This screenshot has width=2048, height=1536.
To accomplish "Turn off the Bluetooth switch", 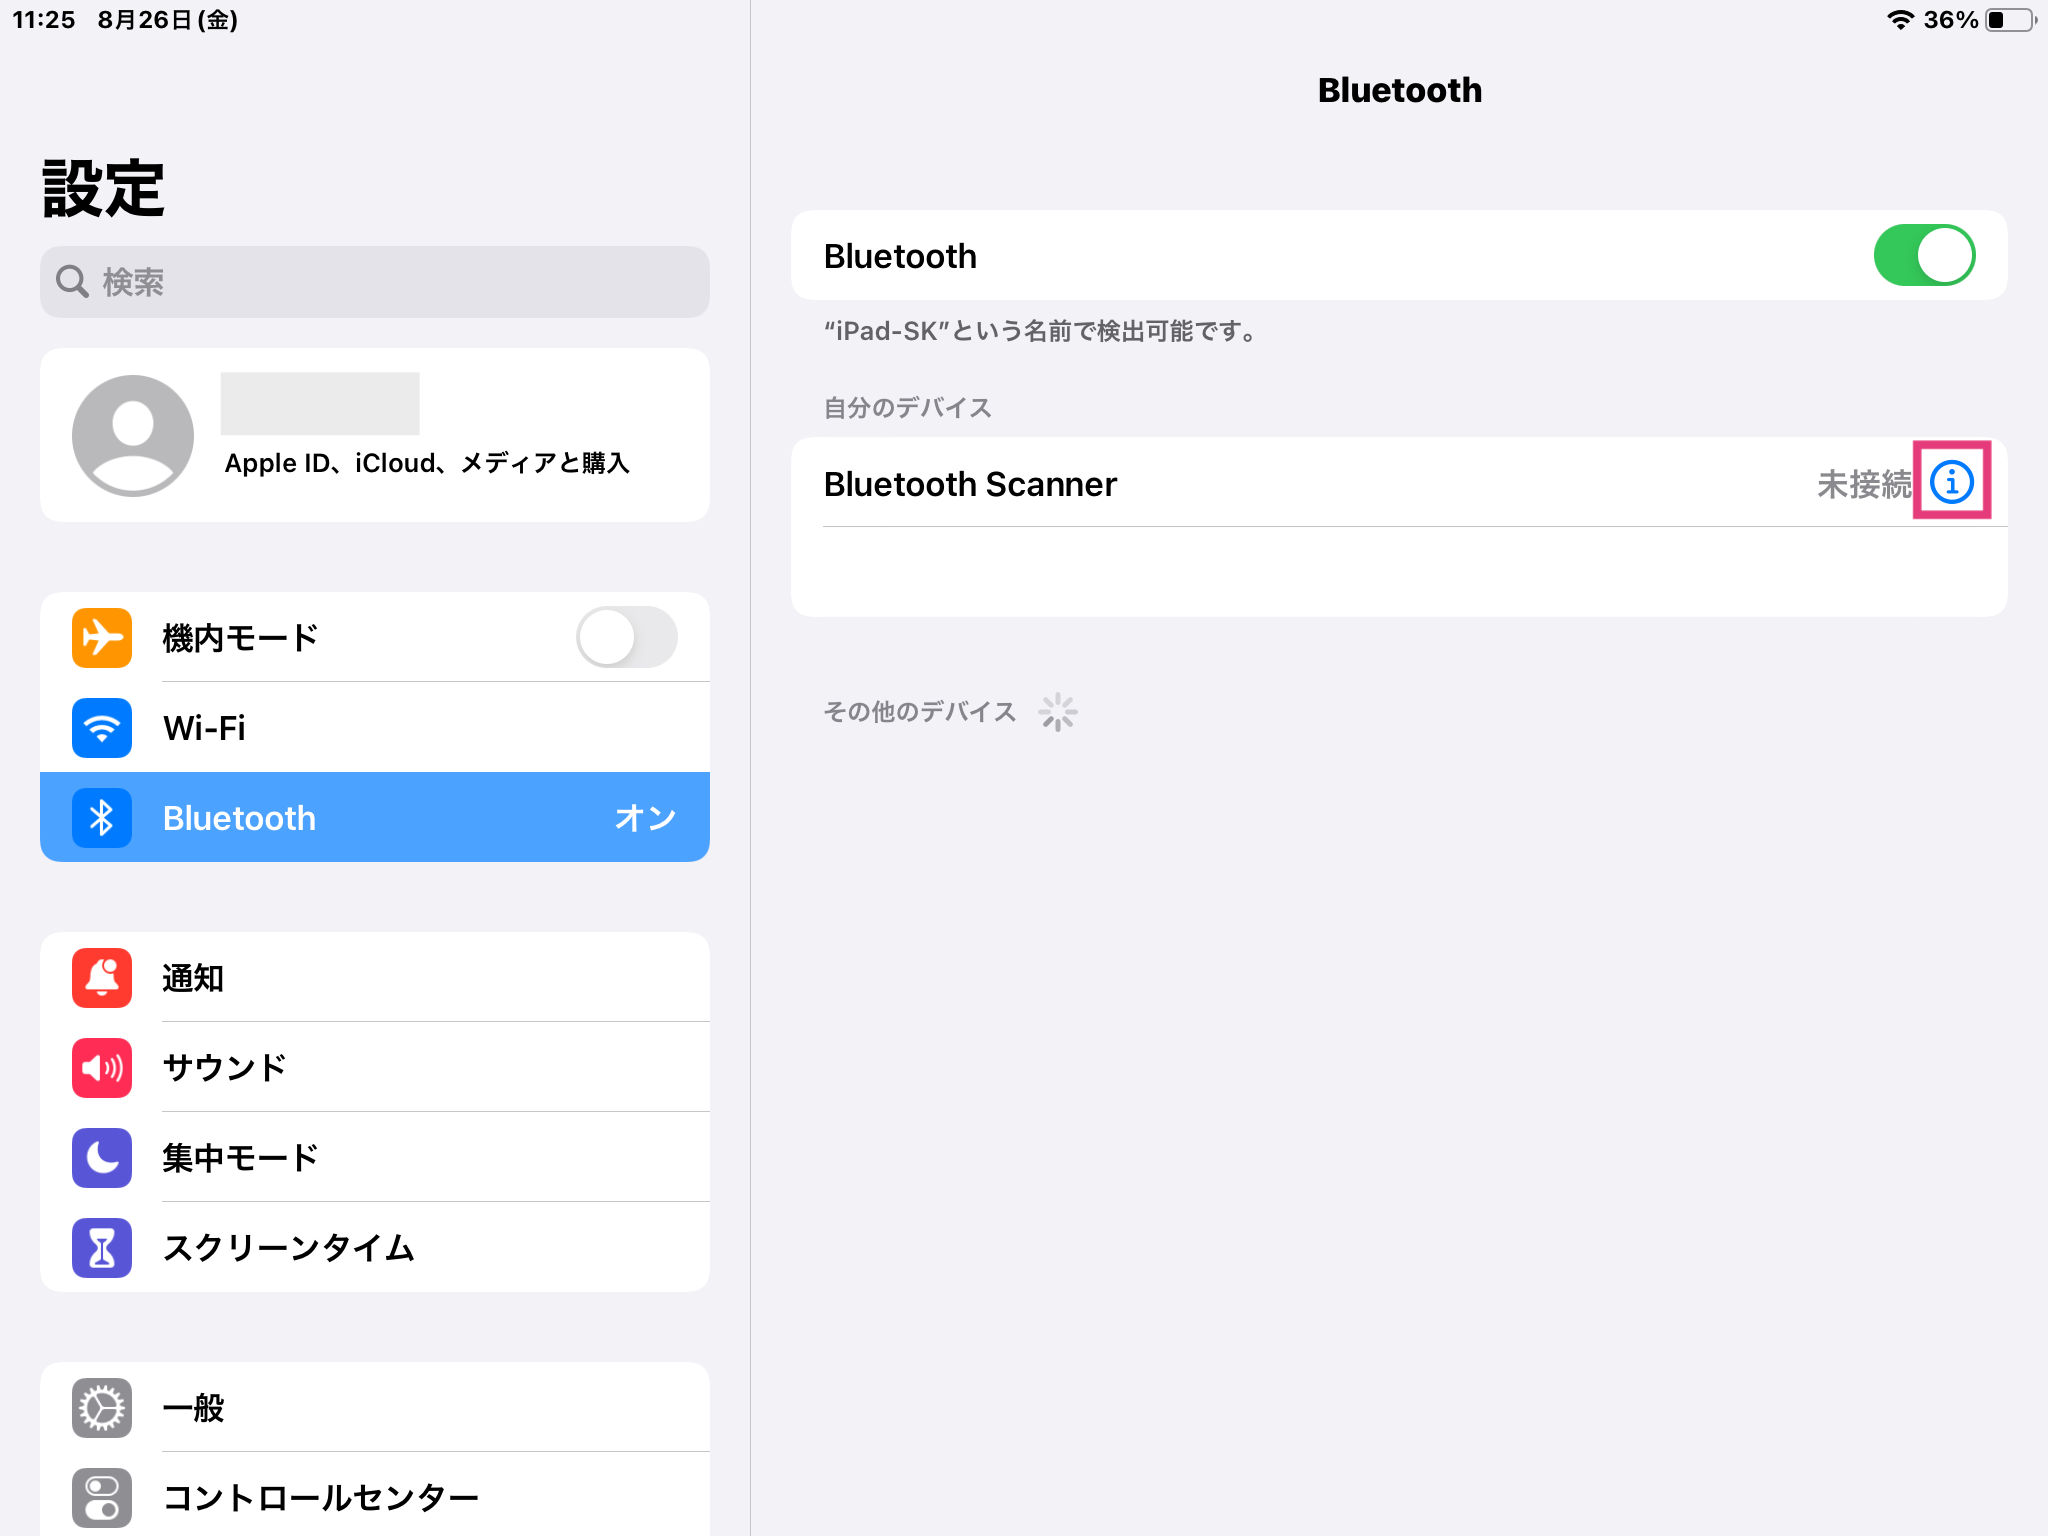I will tap(1924, 255).
